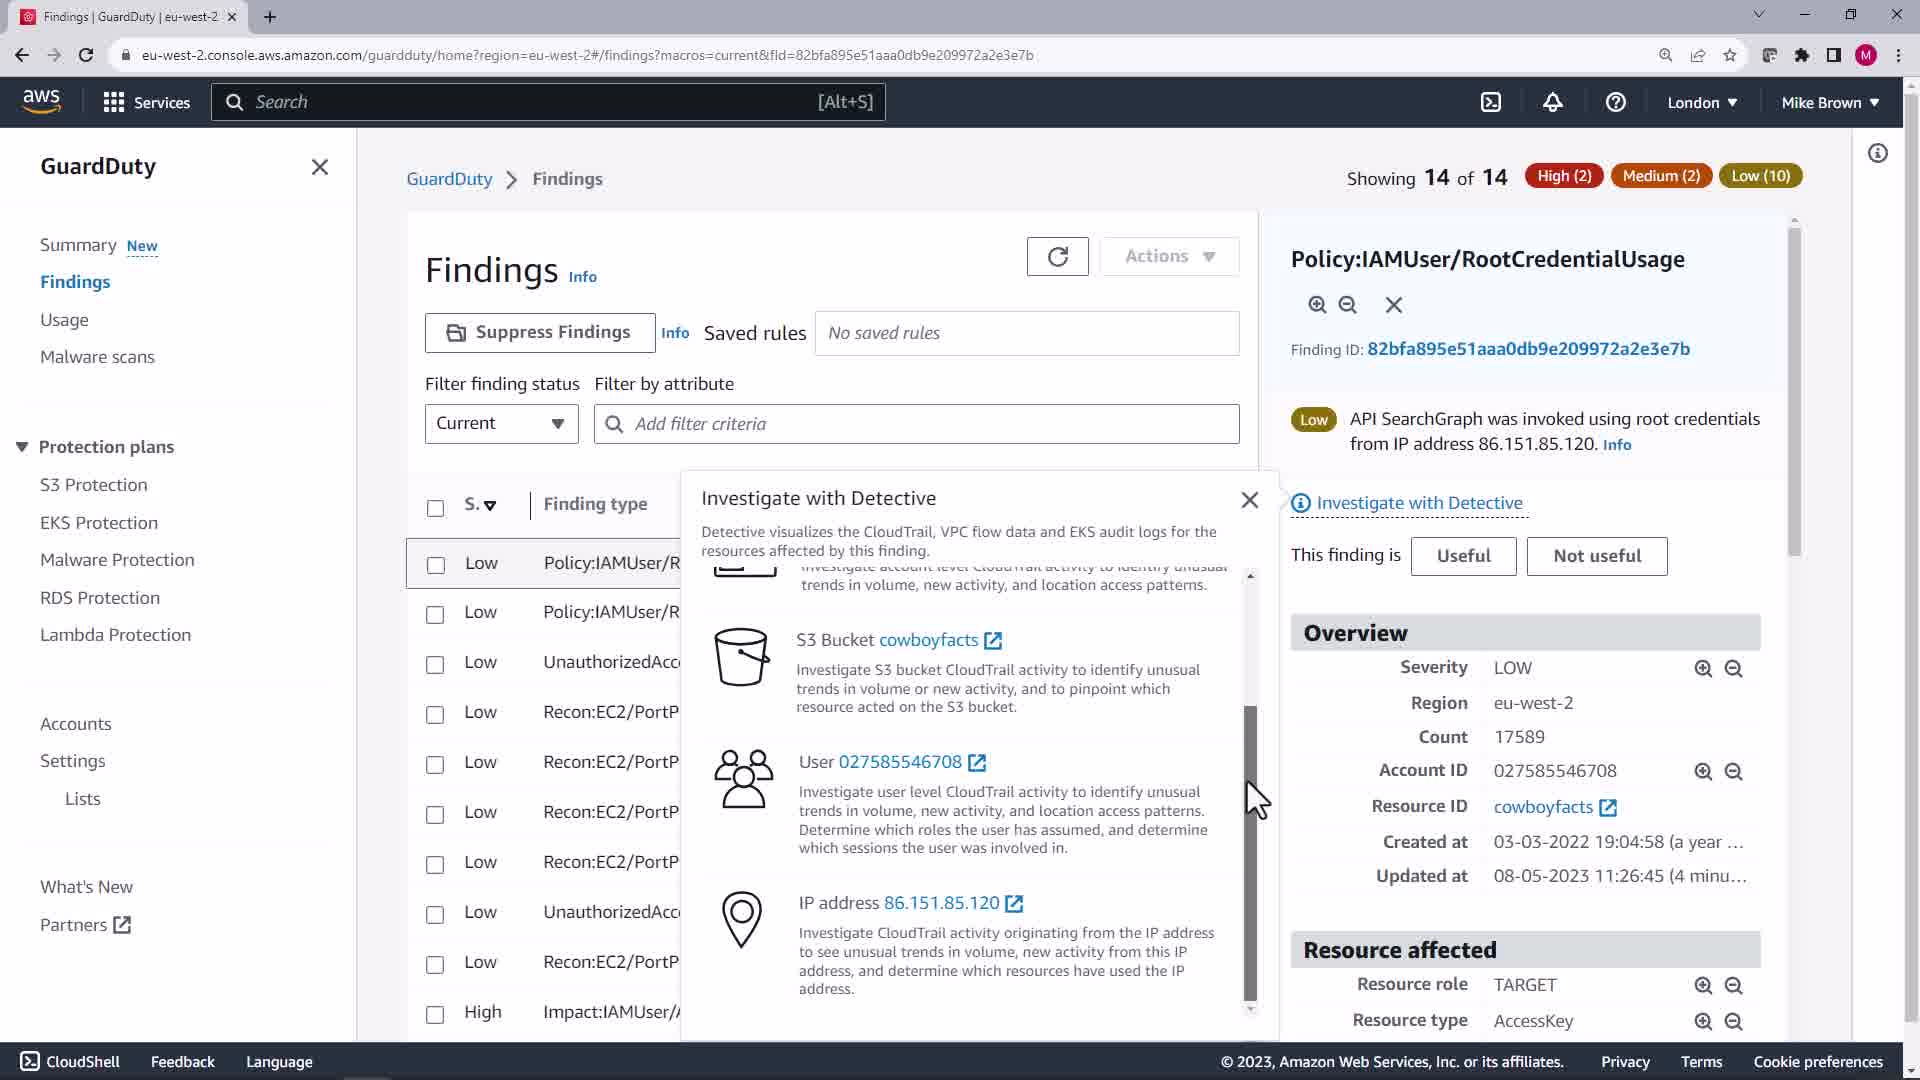
Task: Check the select-all findings checkbox
Action: click(435, 508)
